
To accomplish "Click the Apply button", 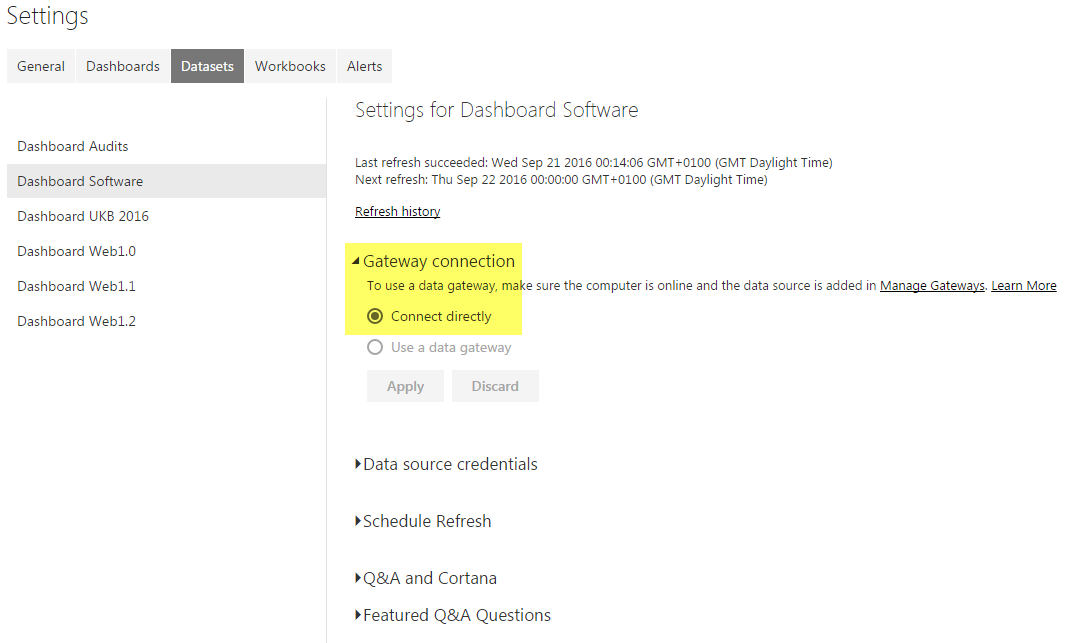I will [405, 386].
